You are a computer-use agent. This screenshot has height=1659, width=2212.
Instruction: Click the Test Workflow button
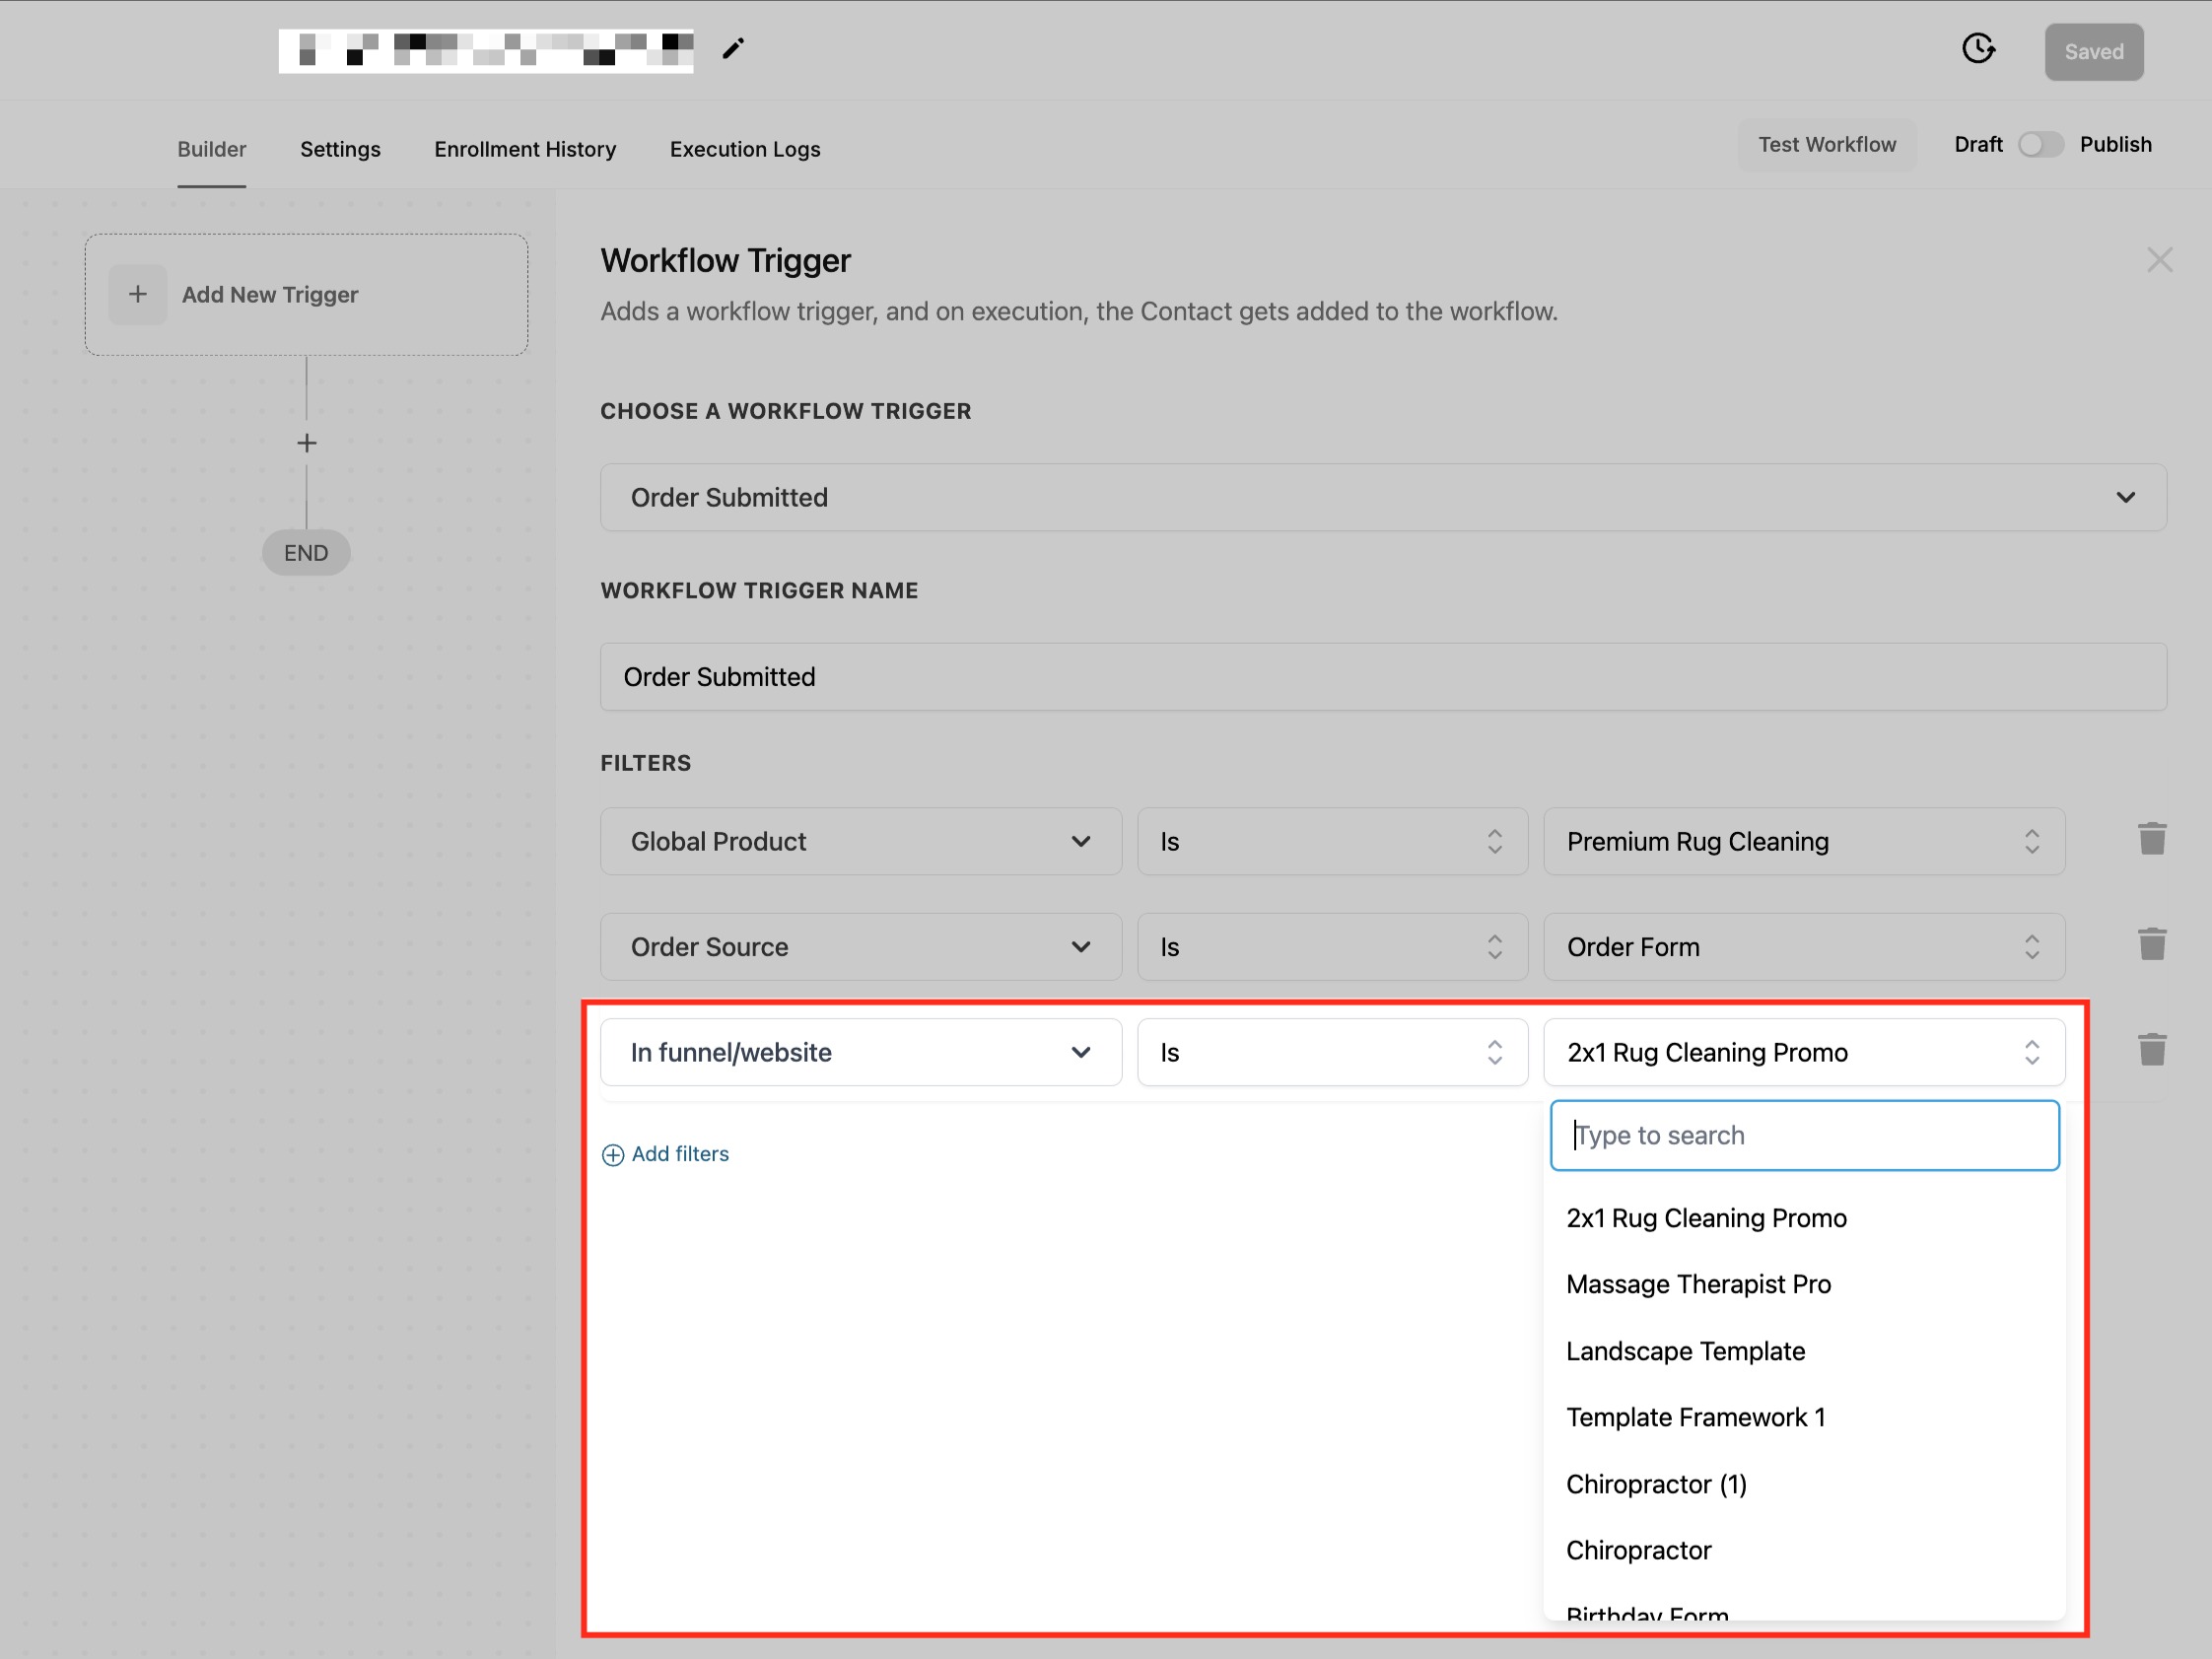1826,145
